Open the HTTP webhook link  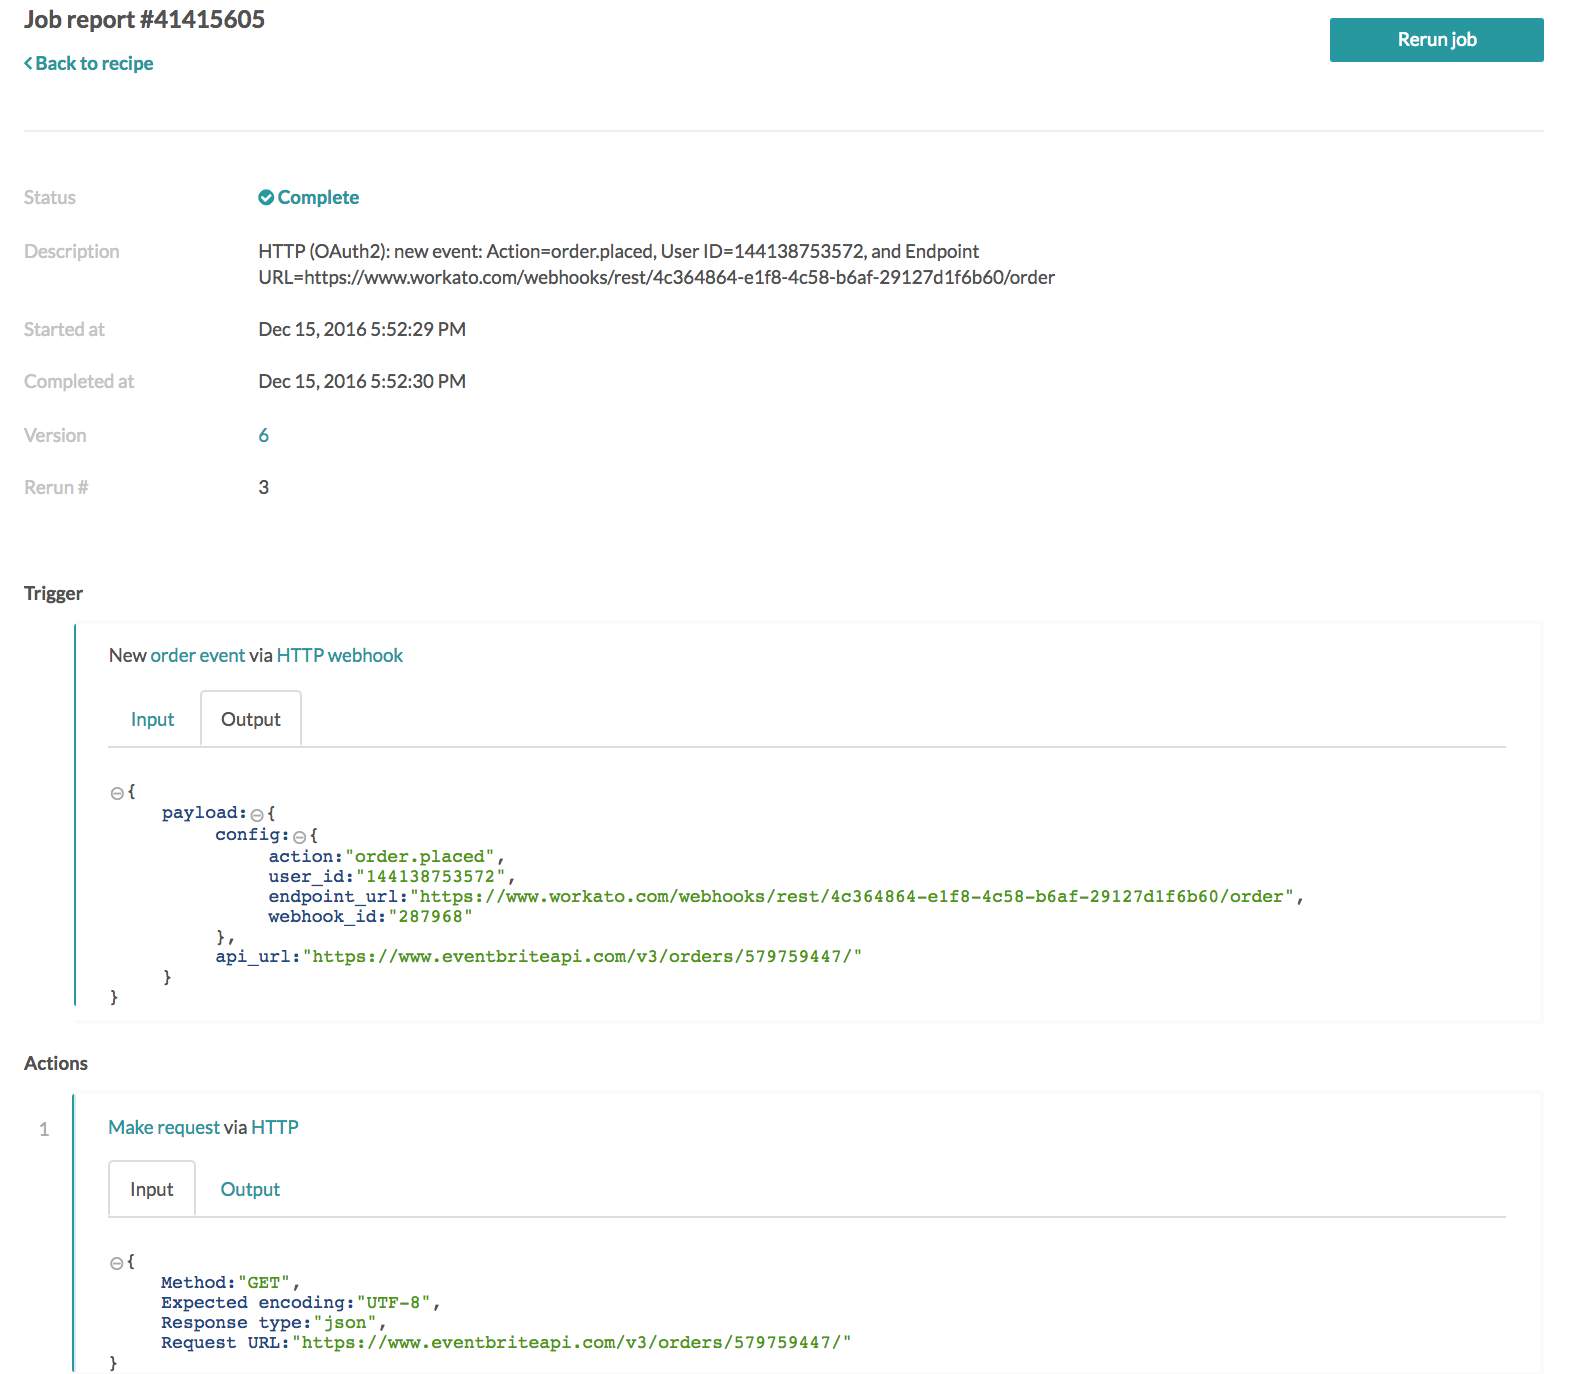pyautogui.click(x=339, y=655)
